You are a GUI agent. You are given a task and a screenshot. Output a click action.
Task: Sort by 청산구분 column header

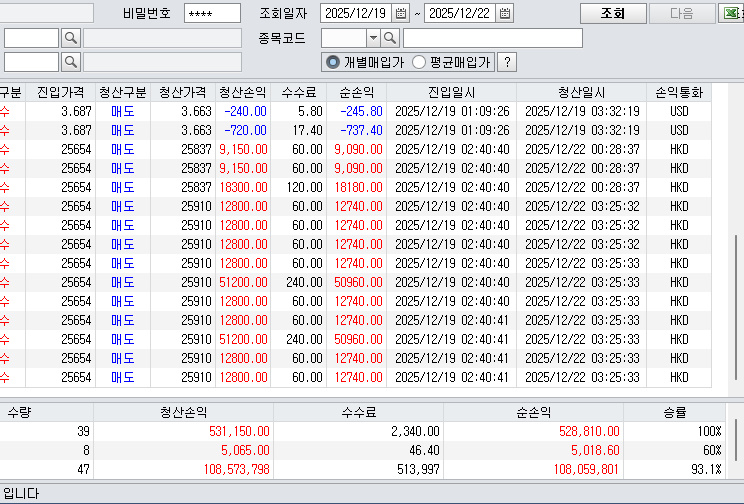point(123,92)
